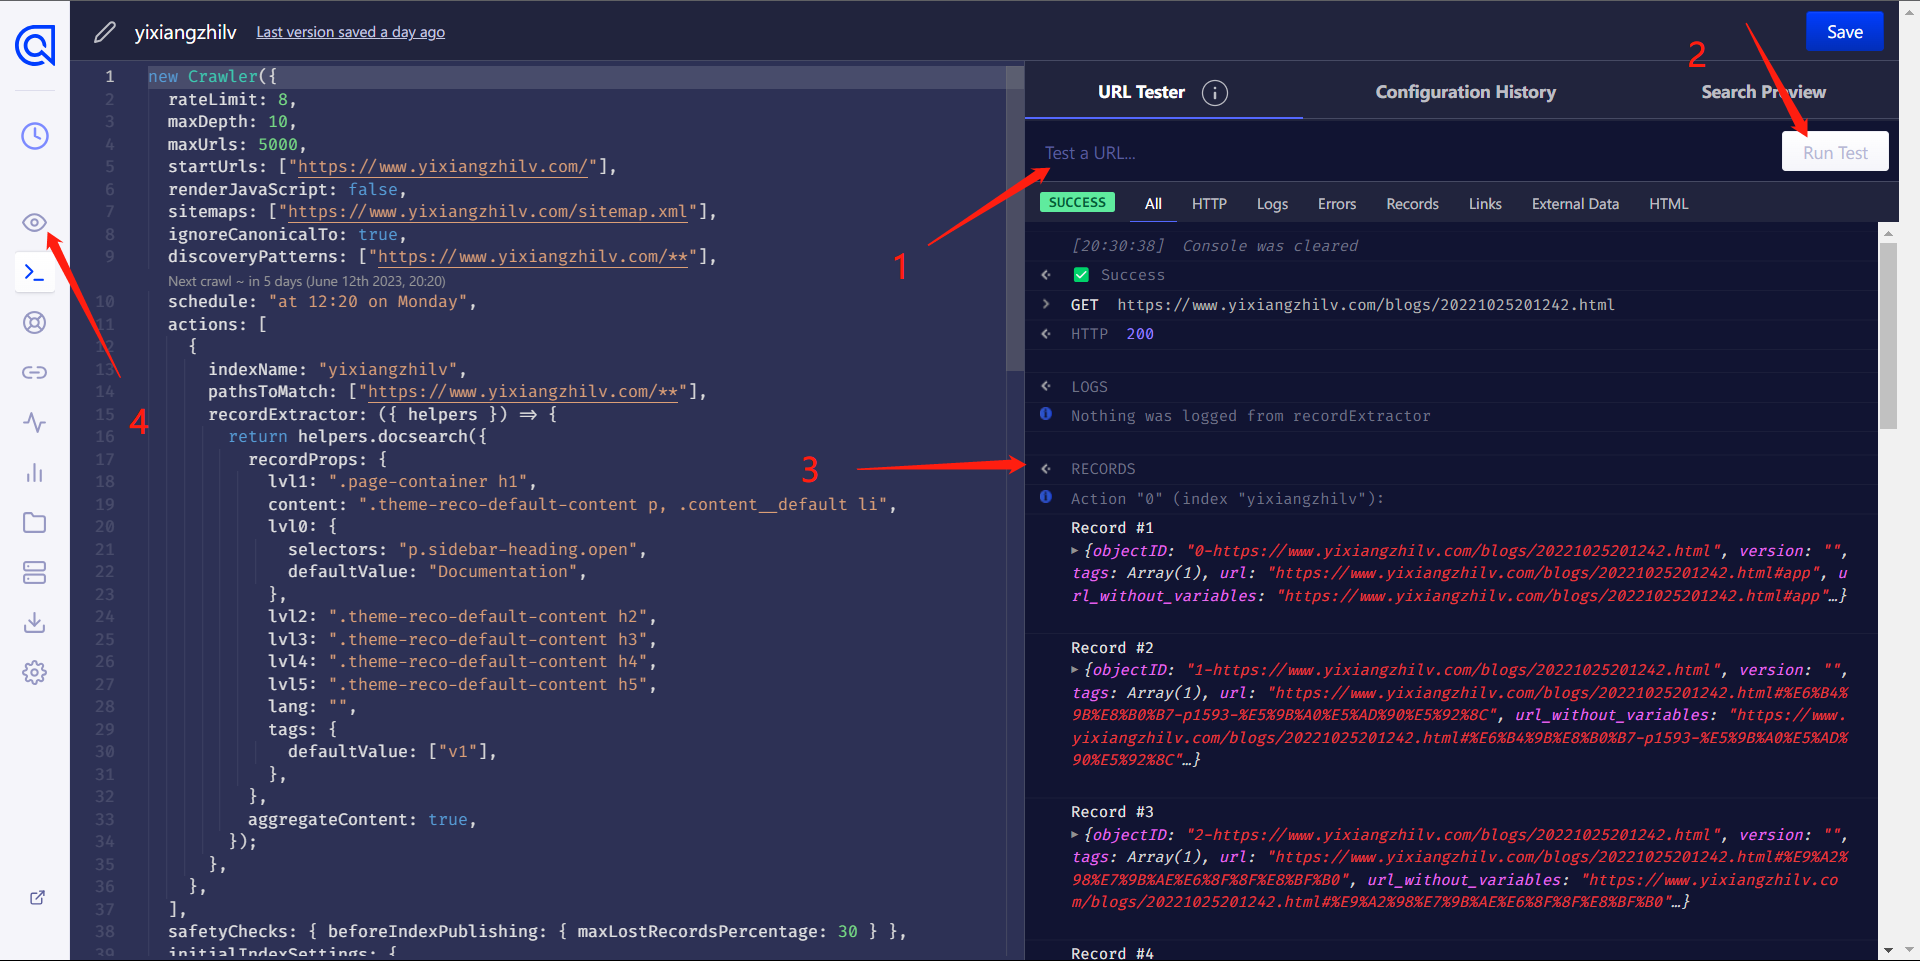Click the Algolia logo icon

35,45
